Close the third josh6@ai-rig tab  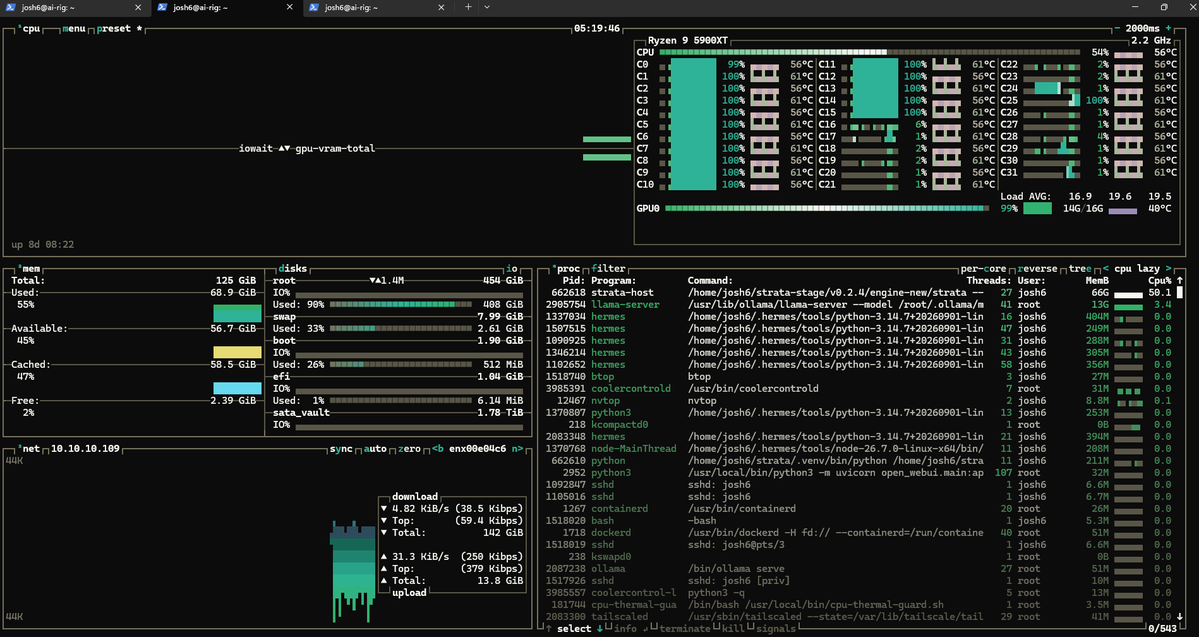click(440, 7)
